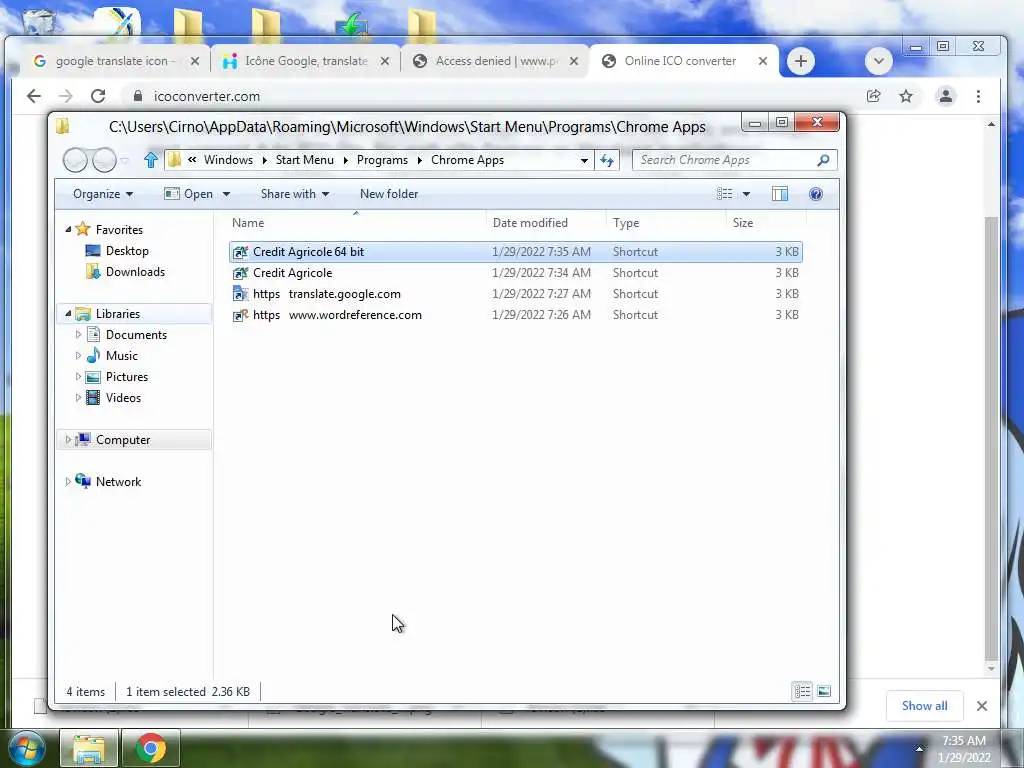
Task: Sort by the Size column header
Action: (x=766, y=223)
